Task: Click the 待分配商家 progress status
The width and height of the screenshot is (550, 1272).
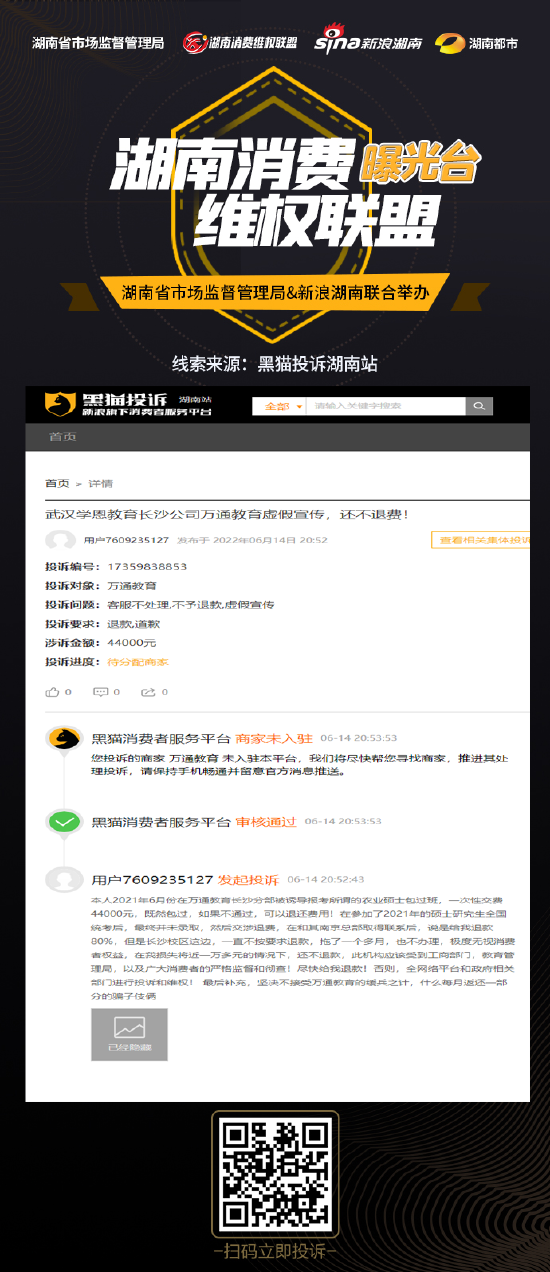Action: tap(138, 662)
